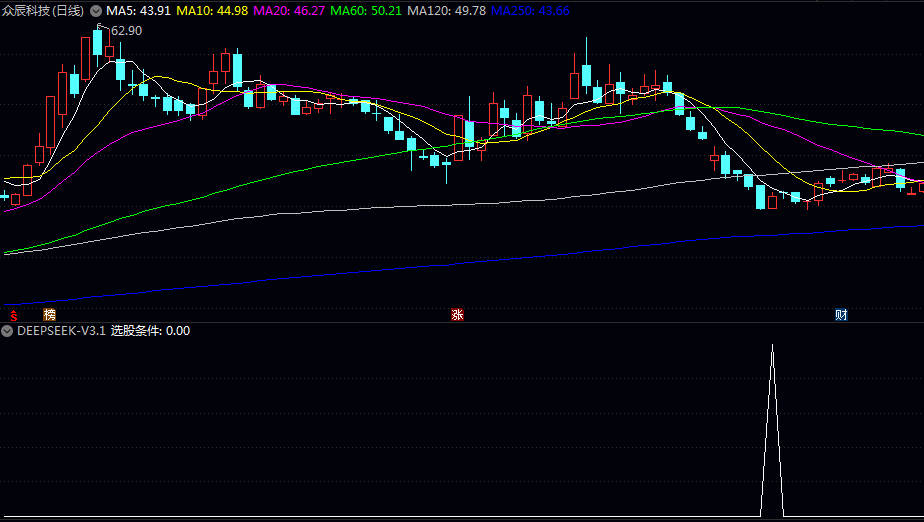Click the 62.90 high price annotation
The height and width of the screenshot is (522, 924).
coord(126,31)
